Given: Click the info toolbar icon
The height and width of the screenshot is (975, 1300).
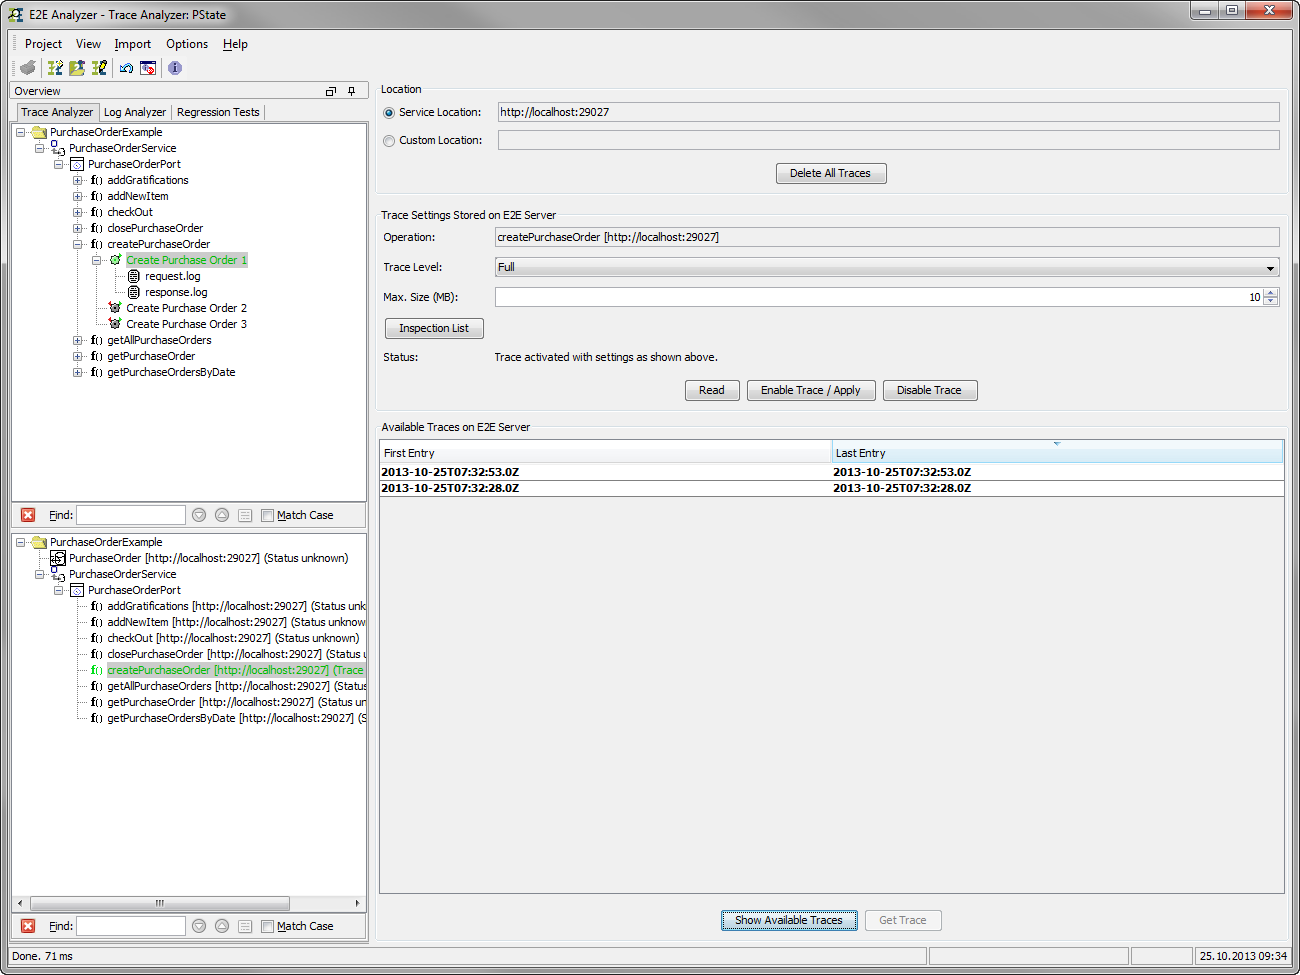Looking at the screenshot, I should (174, 68).
